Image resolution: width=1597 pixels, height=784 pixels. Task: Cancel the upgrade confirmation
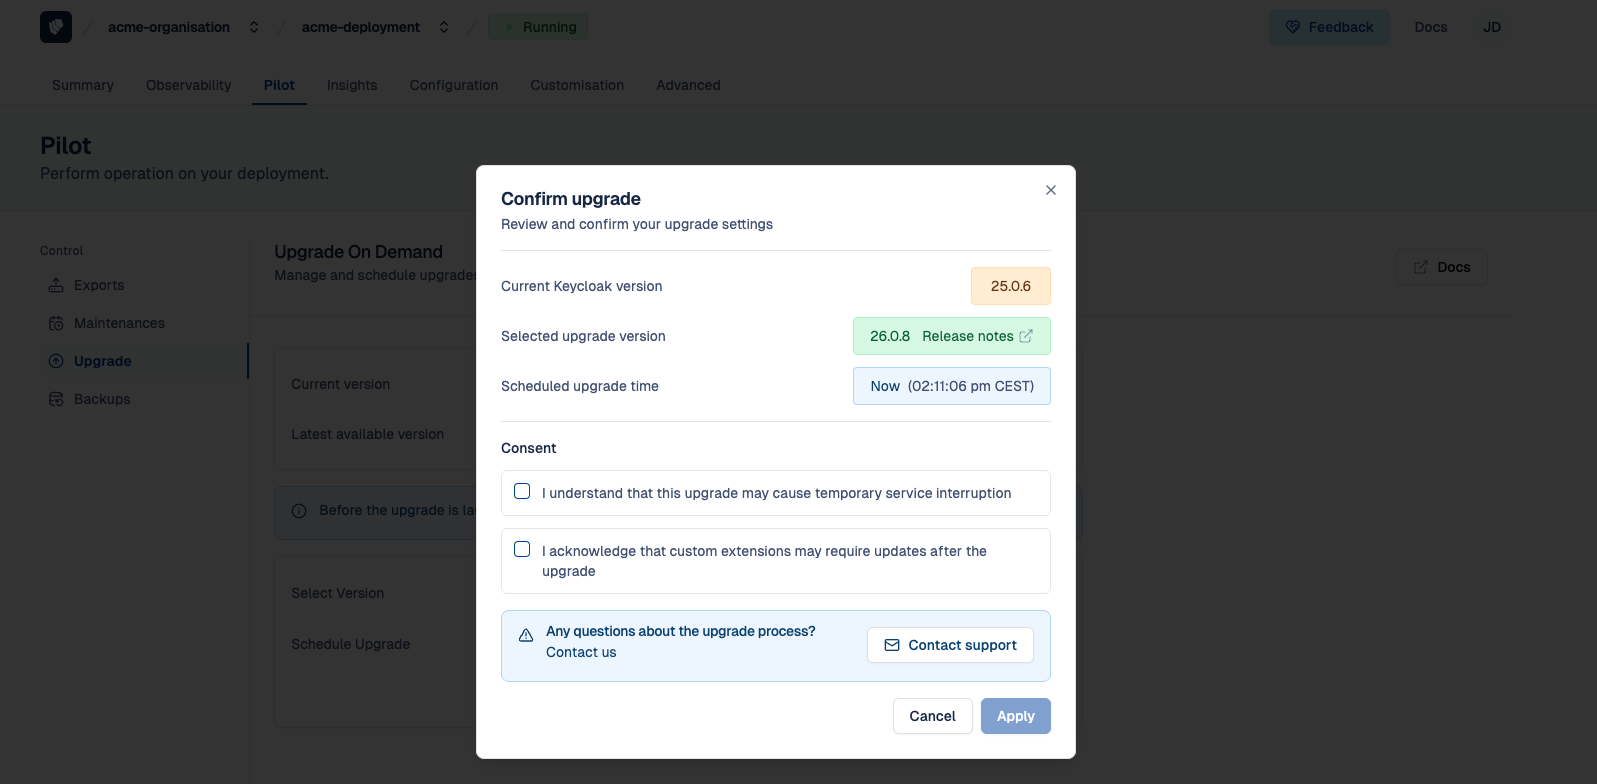(932, 716)
